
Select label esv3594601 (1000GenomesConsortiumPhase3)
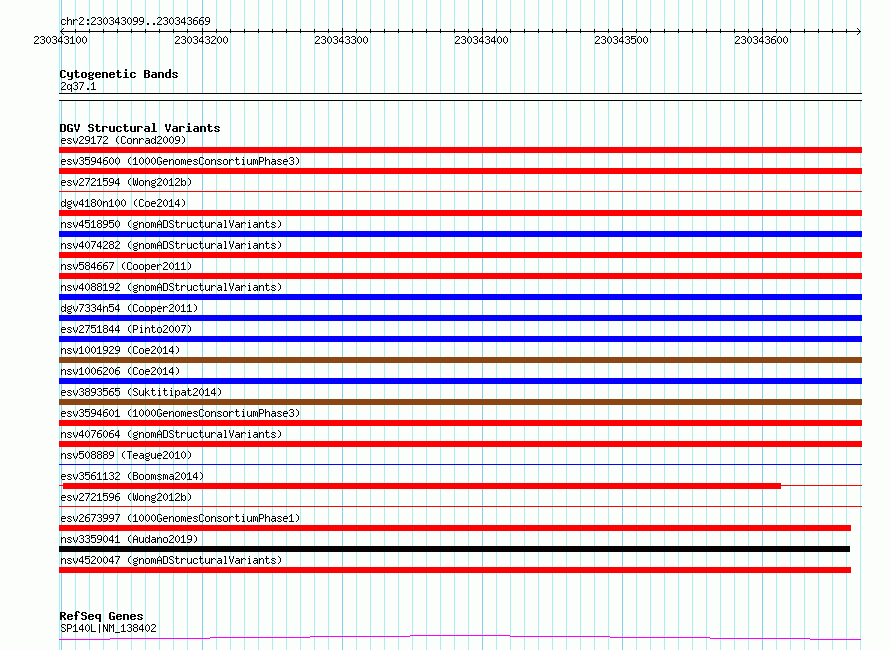[x=180, y=413]
